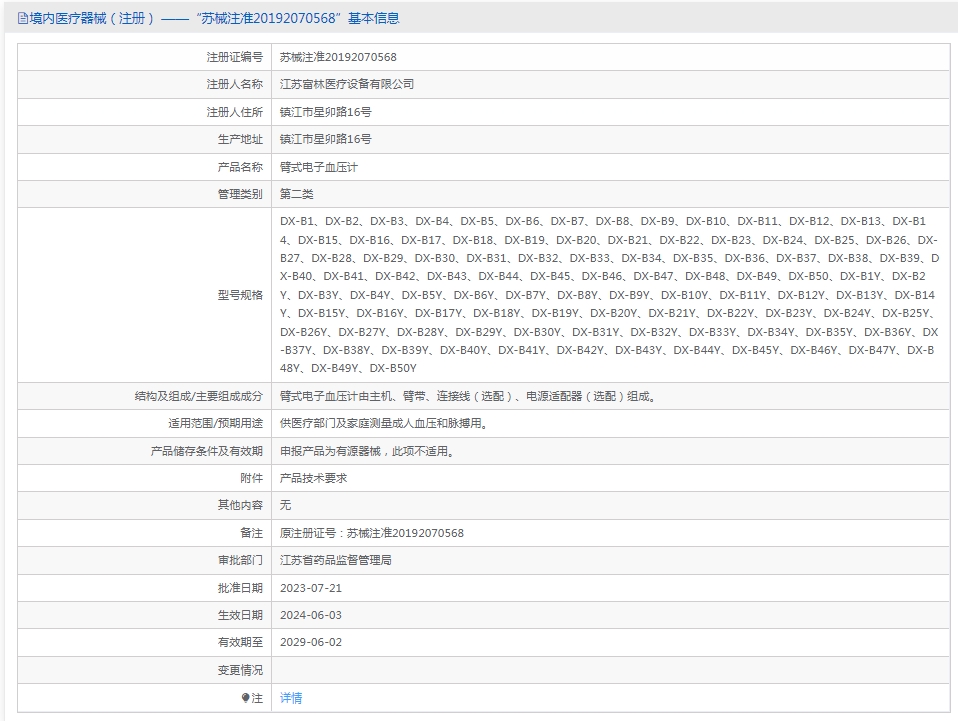
Task: Select registration number 苏械注准20192070568 value
Action: click(338, 57)
